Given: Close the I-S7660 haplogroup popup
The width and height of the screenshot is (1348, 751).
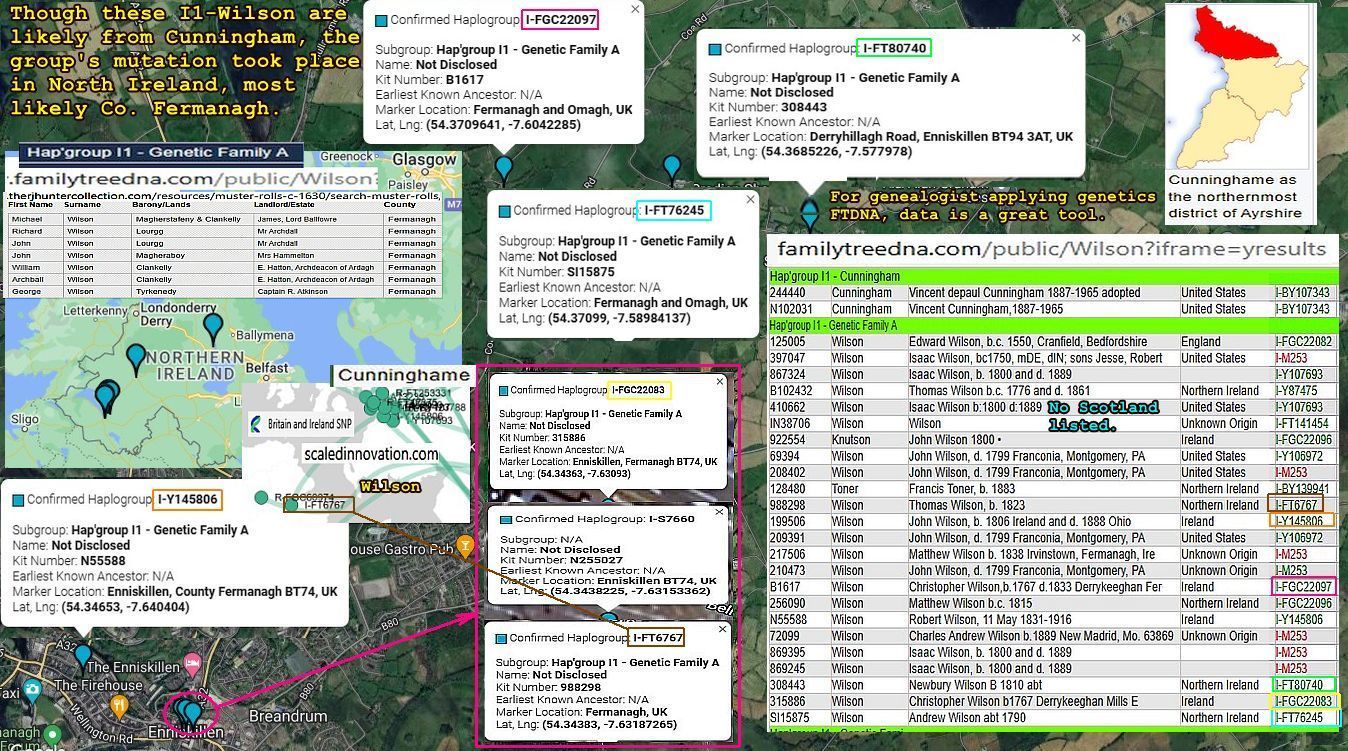Looking at the screenshot, I should pyautogui.click(x=718, y=512).
